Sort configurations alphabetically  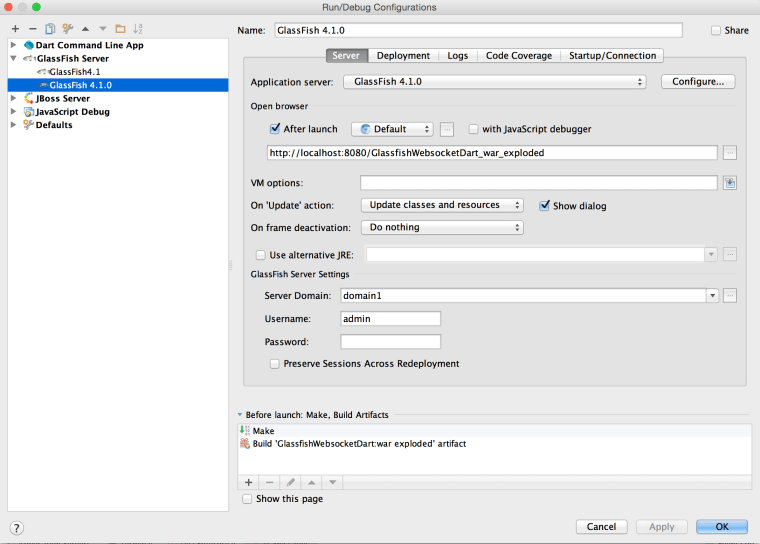(137, 29)
